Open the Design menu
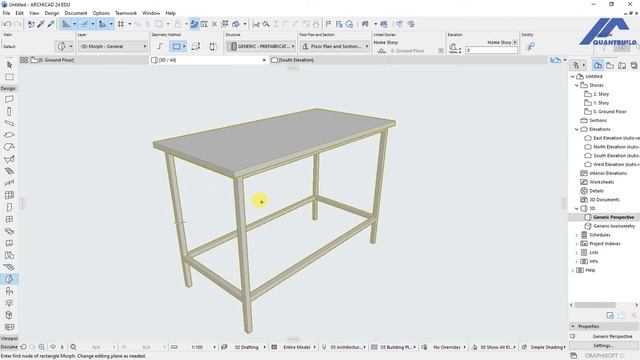The height and width of the screenshot is (360, 640). [x=51, y=13]
